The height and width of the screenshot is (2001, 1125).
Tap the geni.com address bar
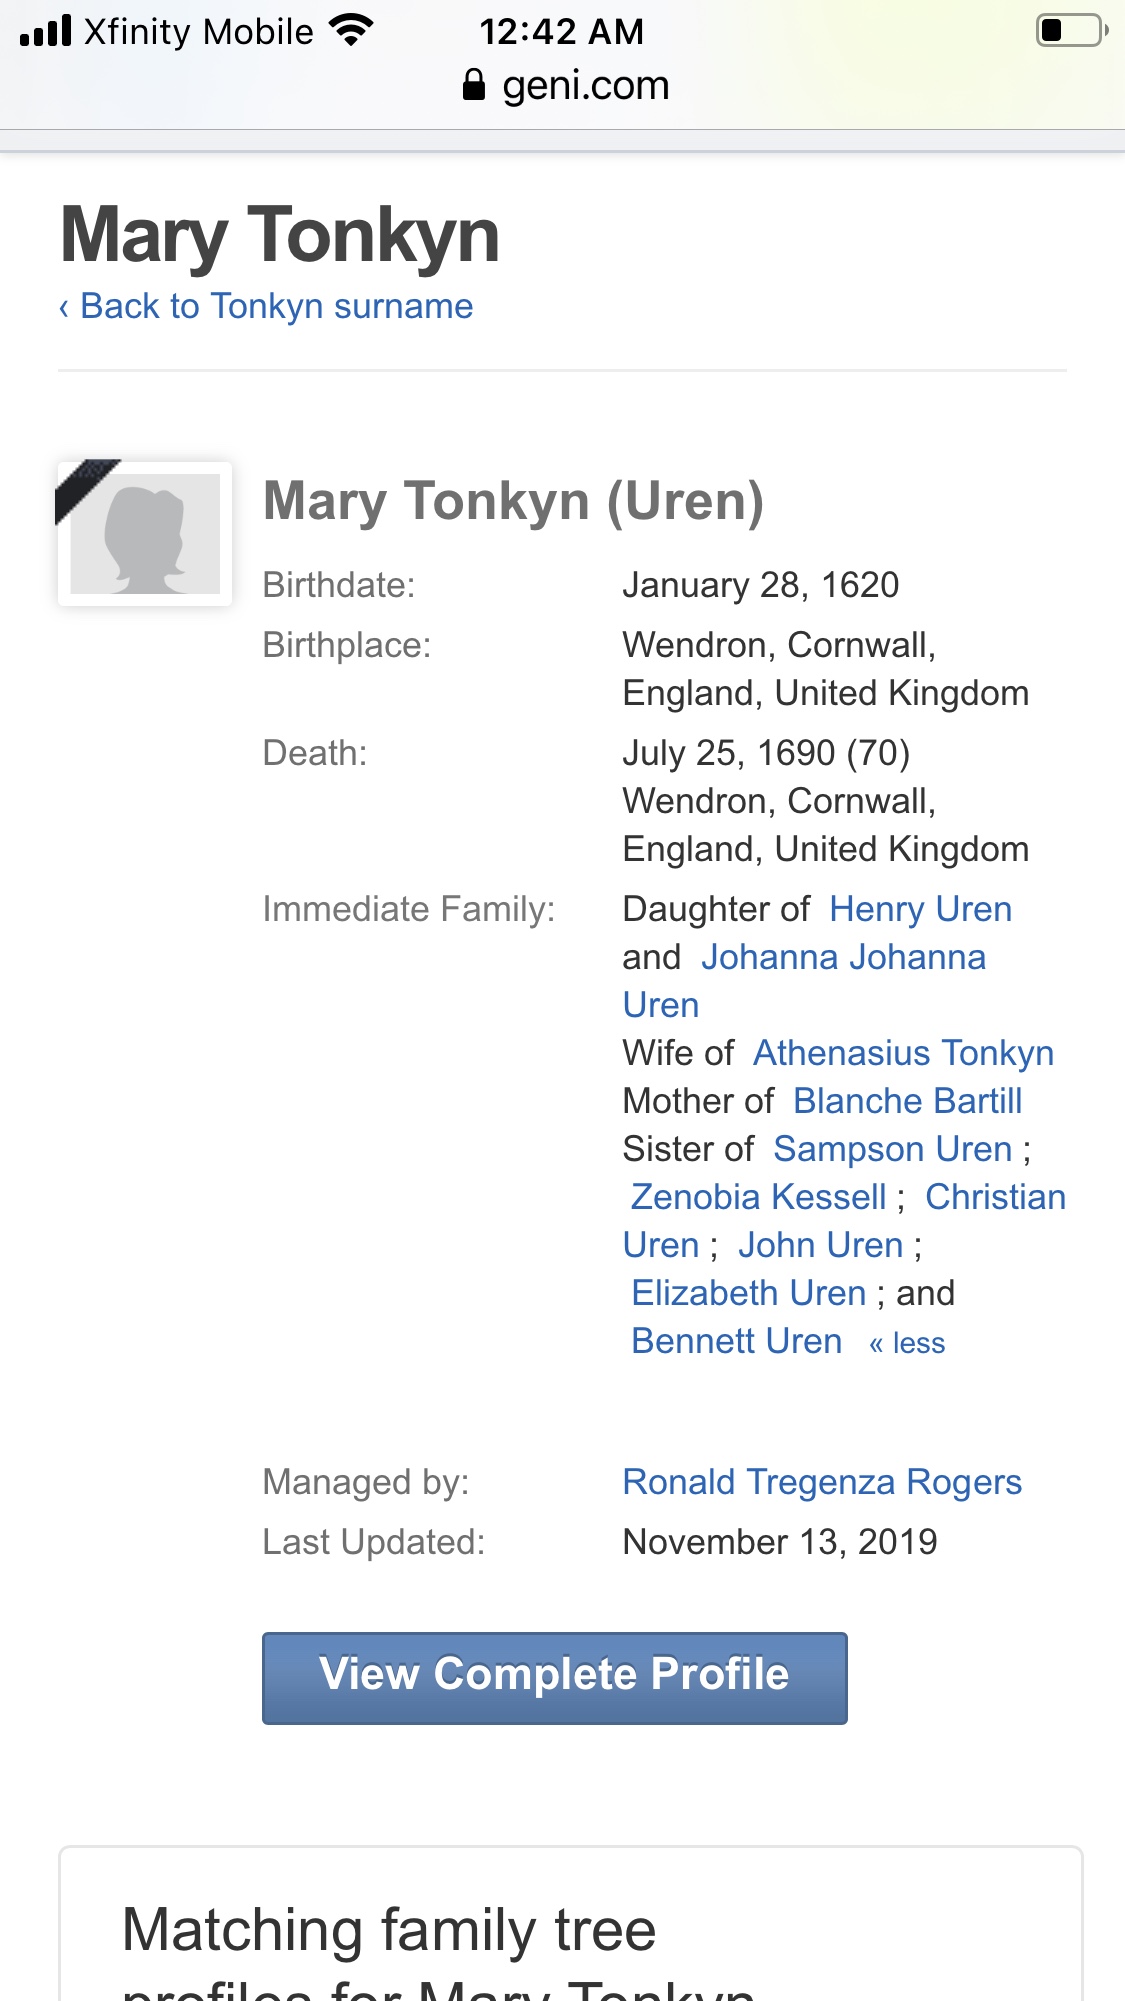(585, 86)
